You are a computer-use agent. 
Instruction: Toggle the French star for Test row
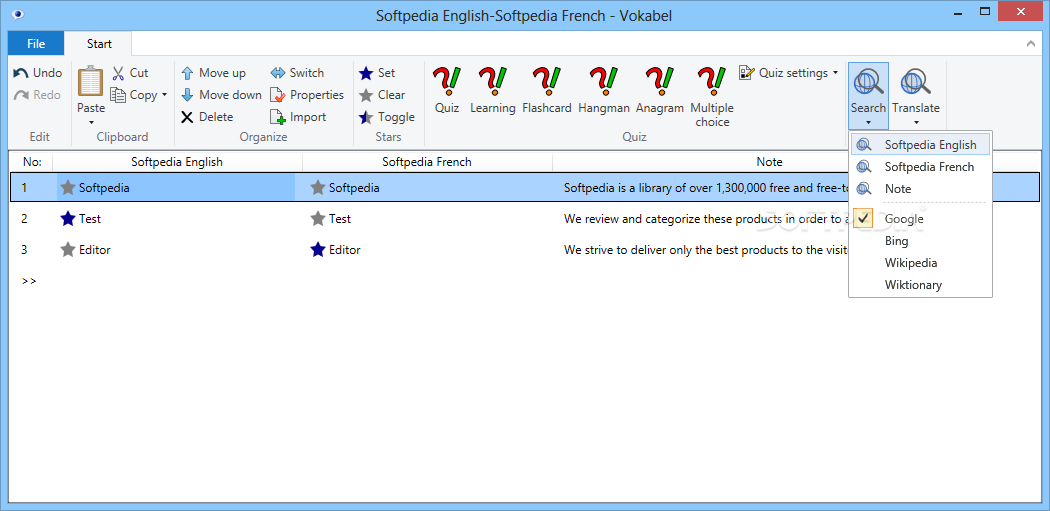click(318, 218)
